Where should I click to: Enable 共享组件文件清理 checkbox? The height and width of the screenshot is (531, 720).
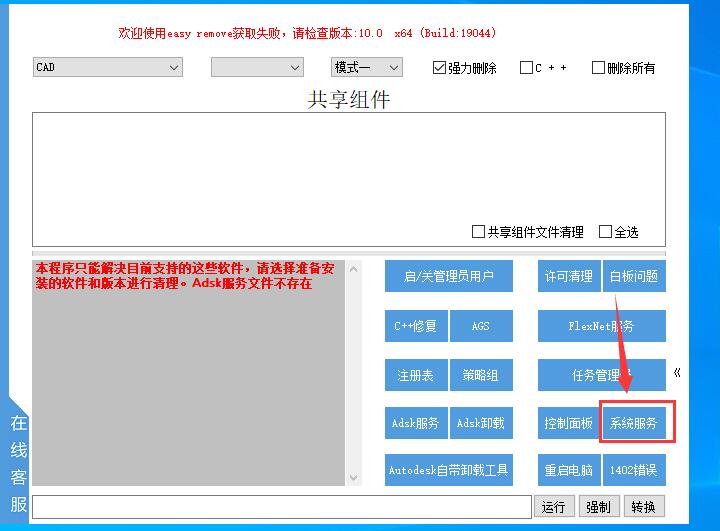pyautogui.click(x=478, y=232)
